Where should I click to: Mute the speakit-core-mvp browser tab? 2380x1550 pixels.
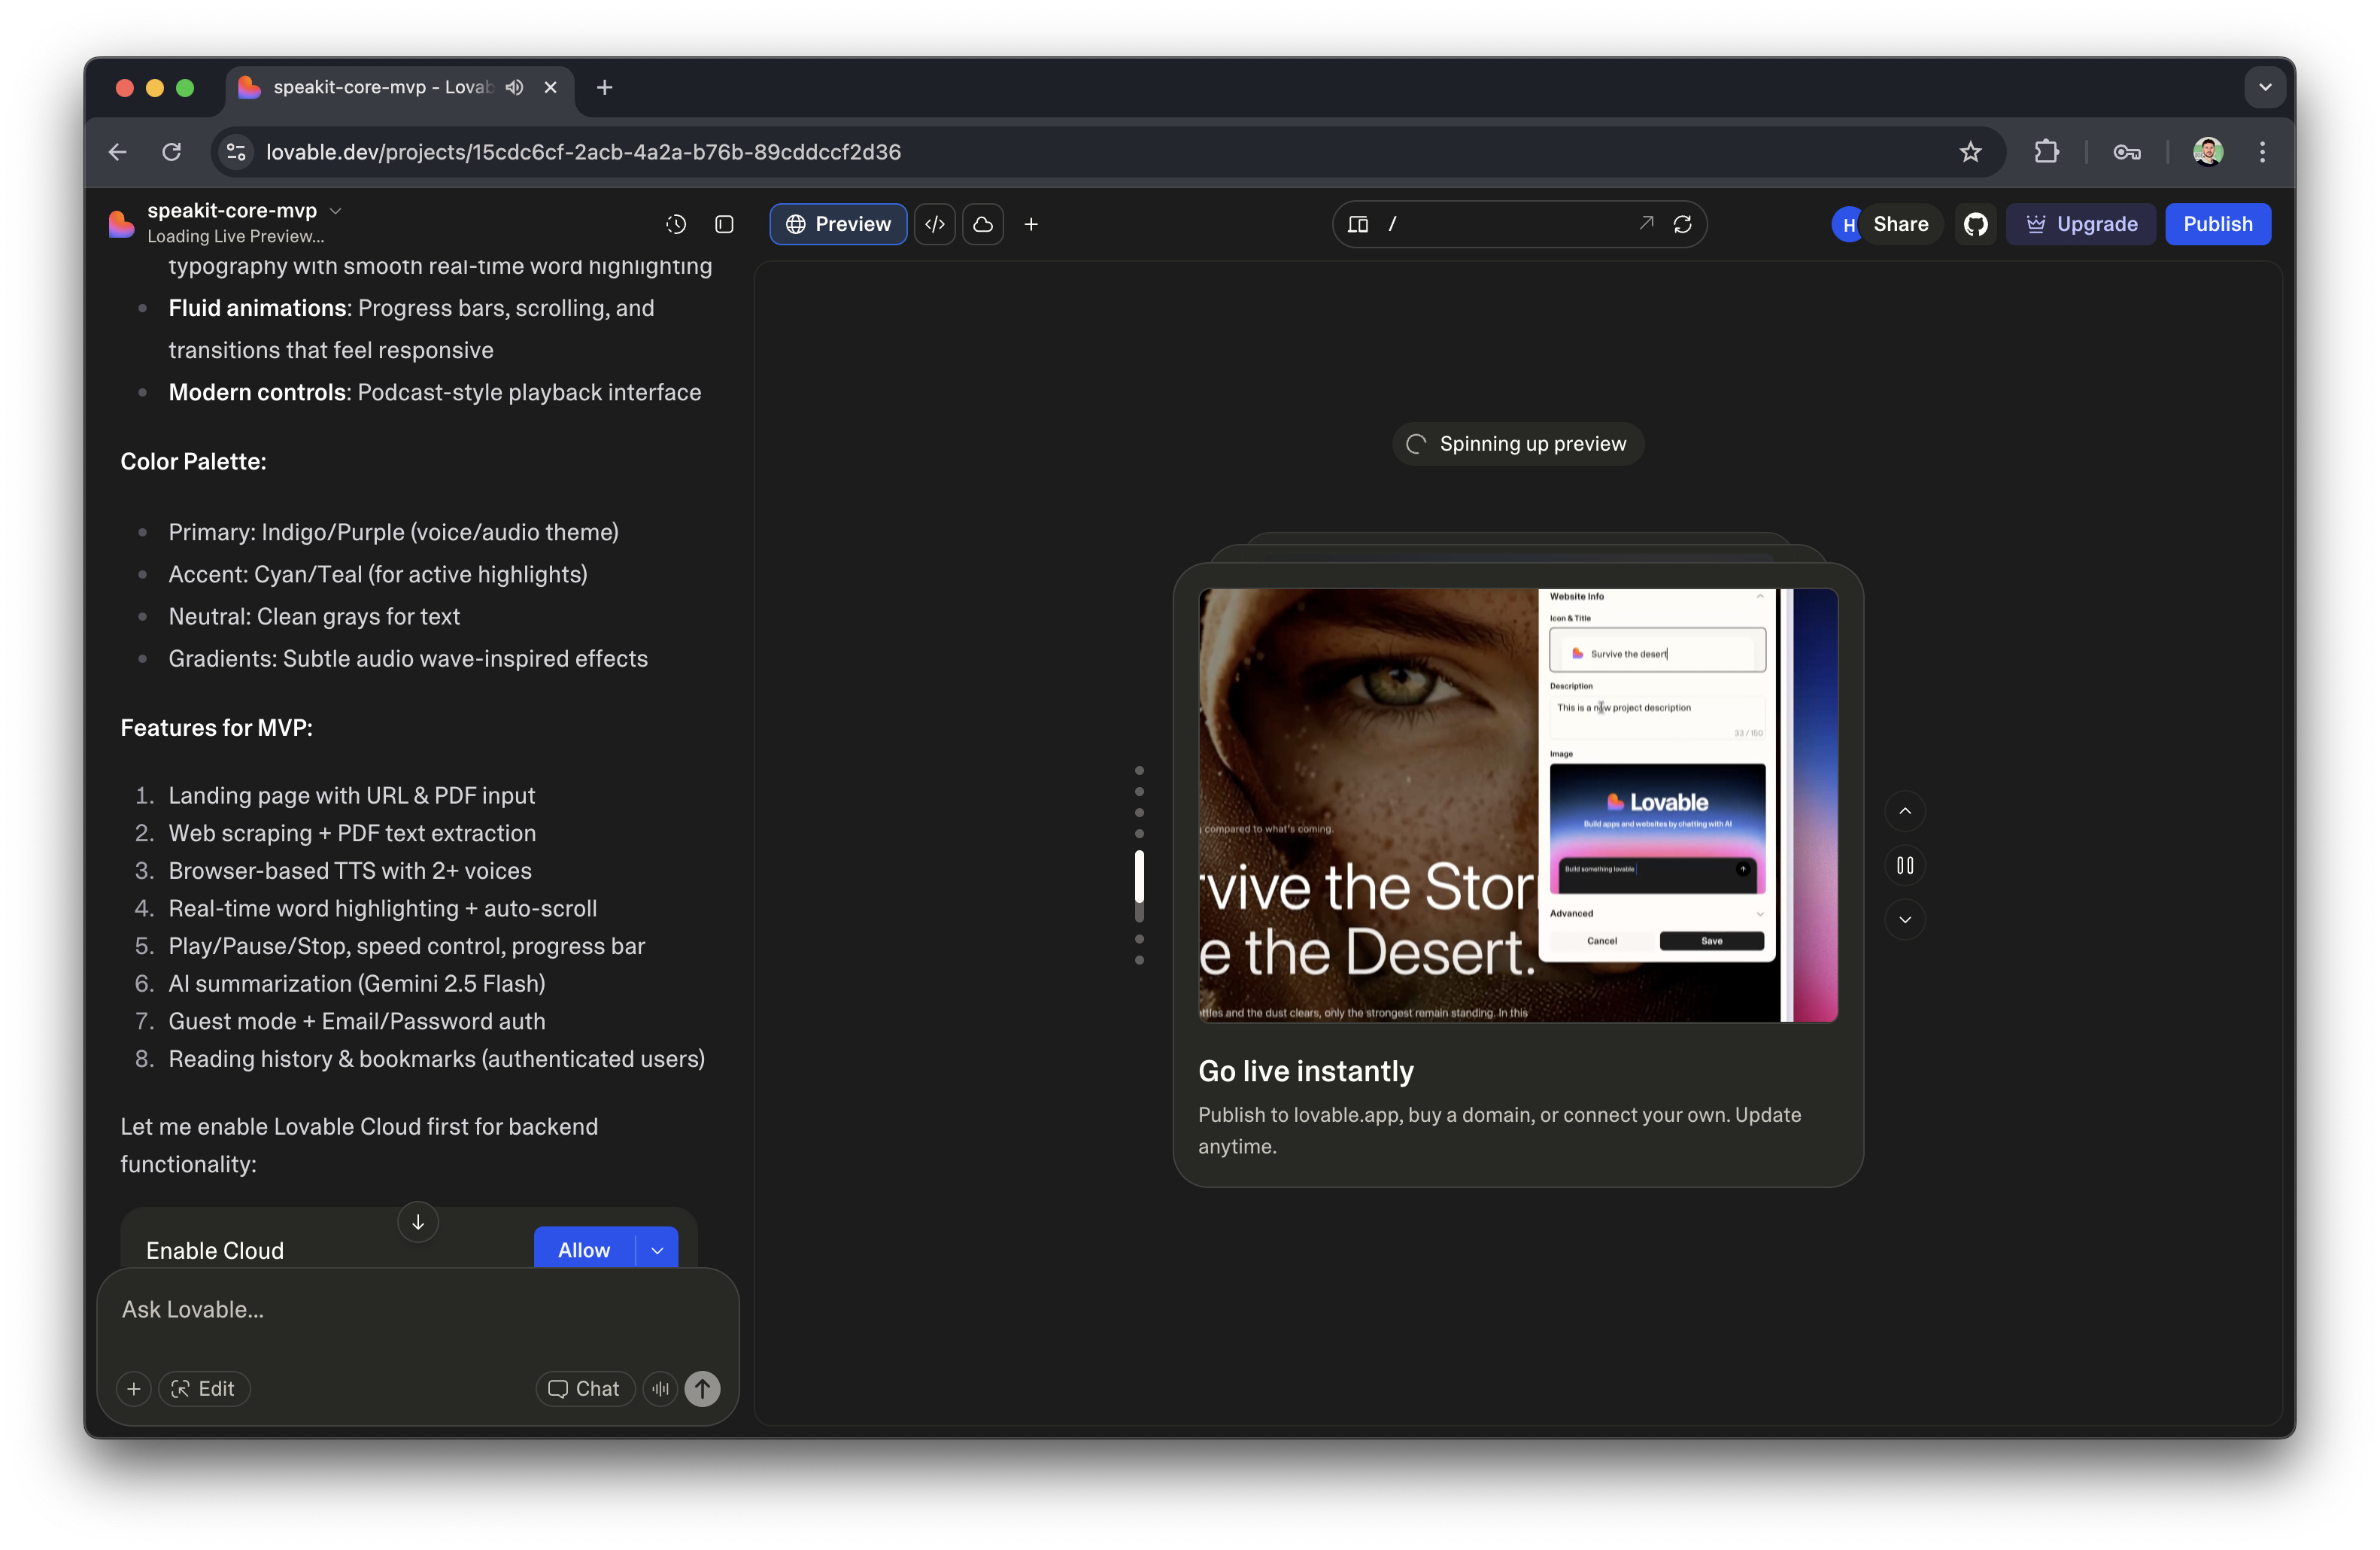(x=514, y=87)
